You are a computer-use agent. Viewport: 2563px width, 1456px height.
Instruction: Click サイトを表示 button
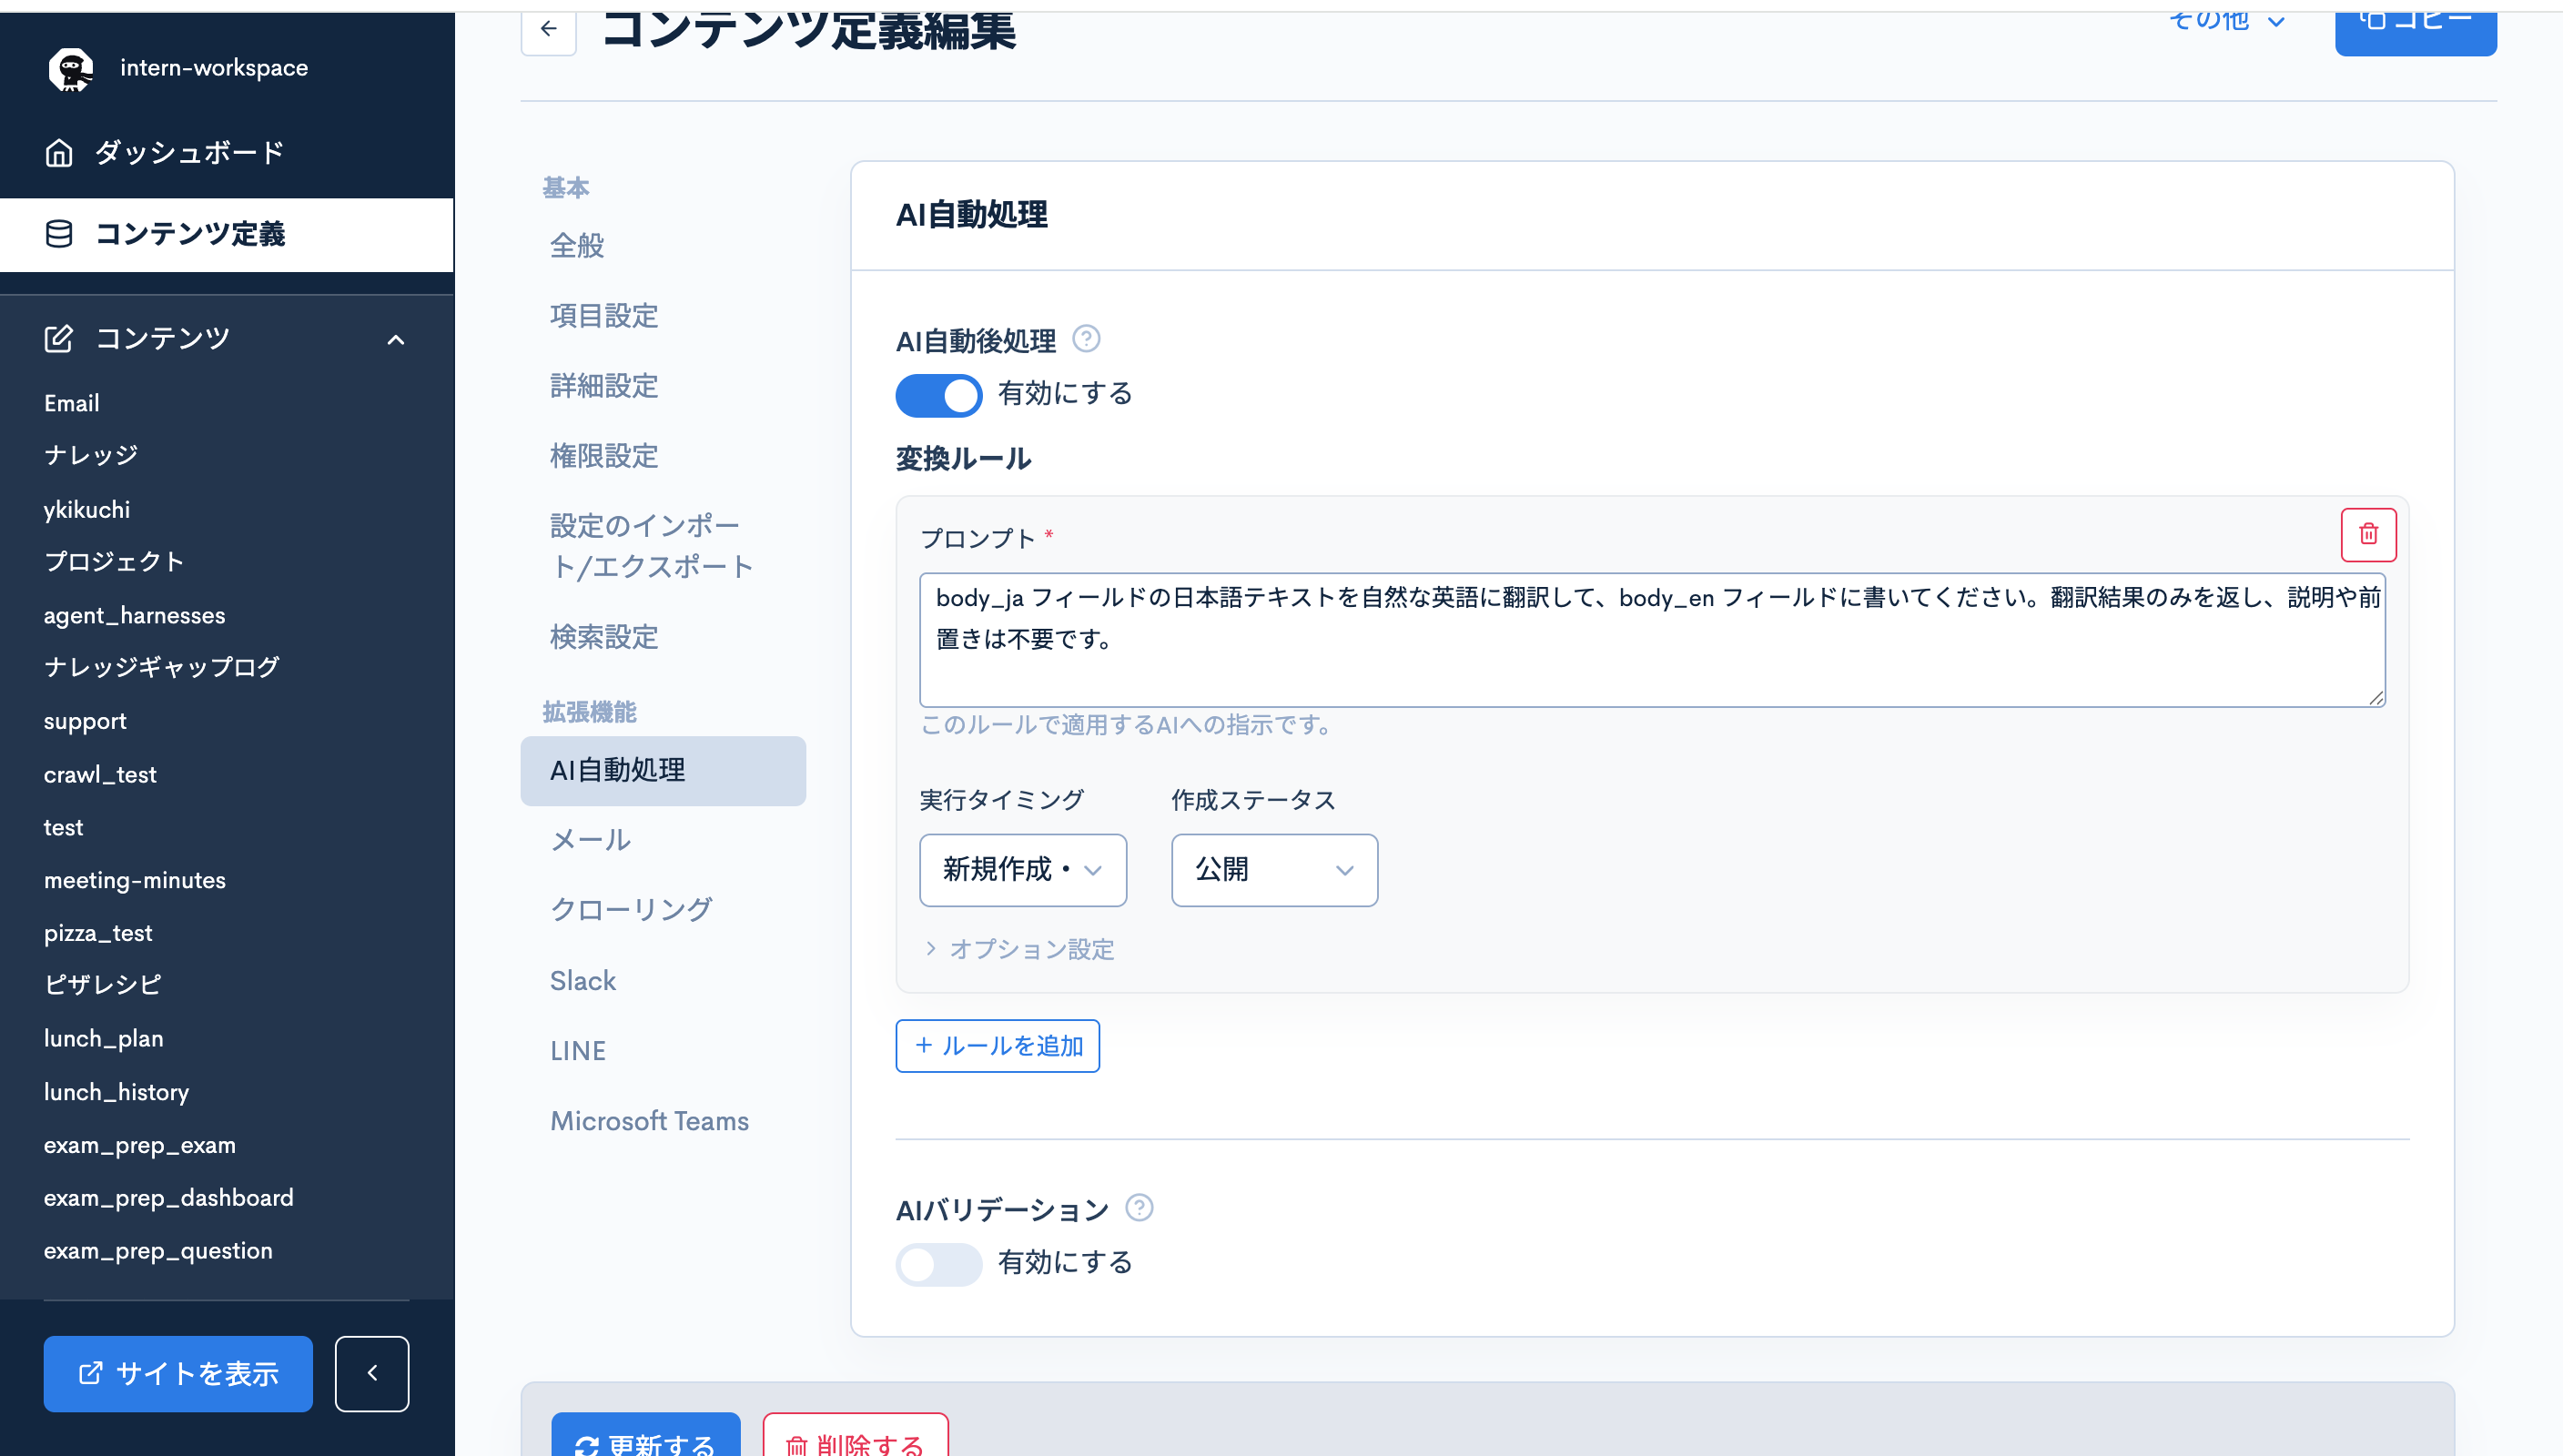click(x=178, y=1374)
